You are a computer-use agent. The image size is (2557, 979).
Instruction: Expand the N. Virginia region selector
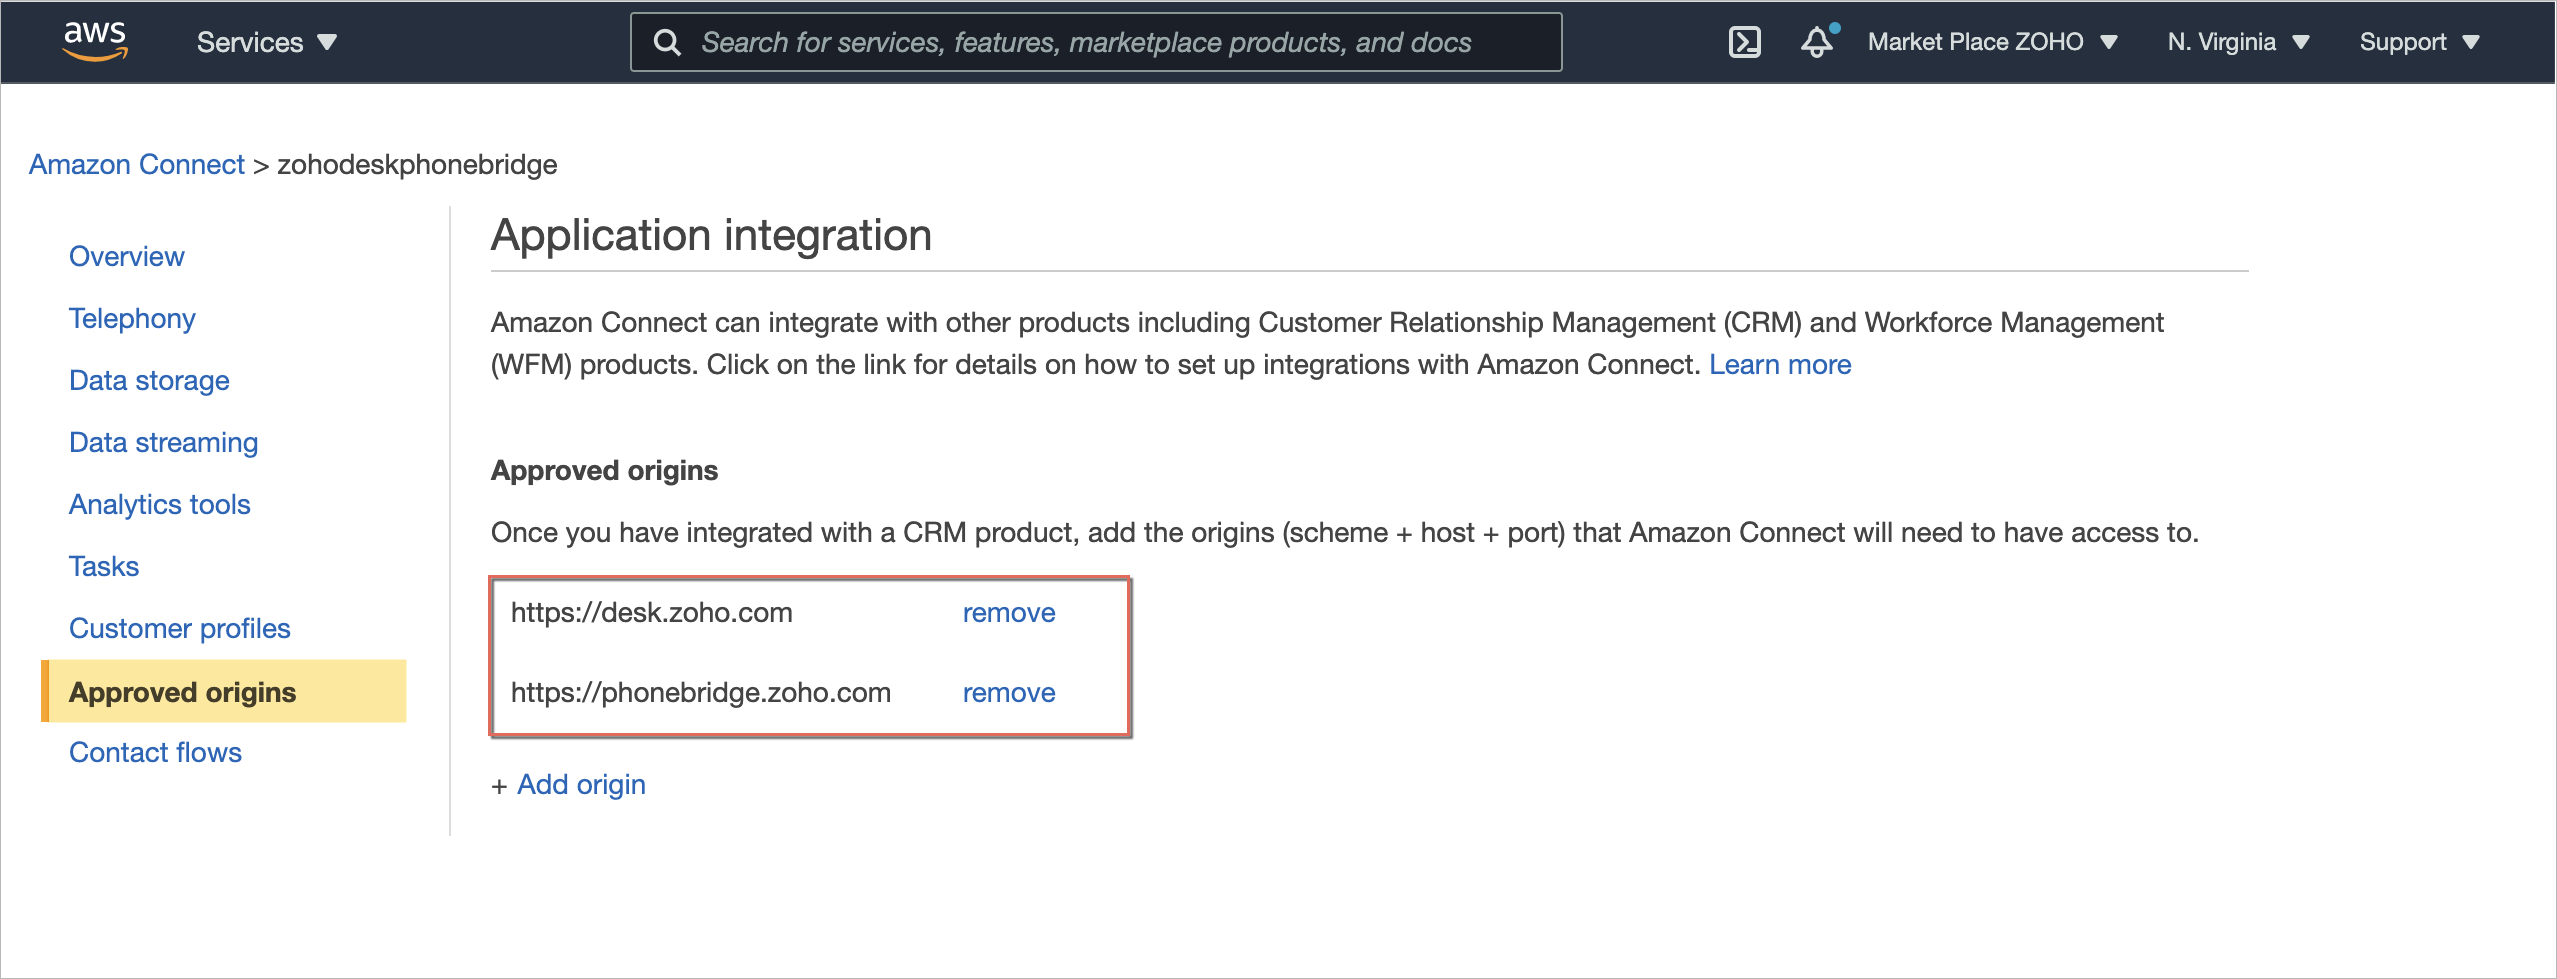click(x=2238, y=42)
